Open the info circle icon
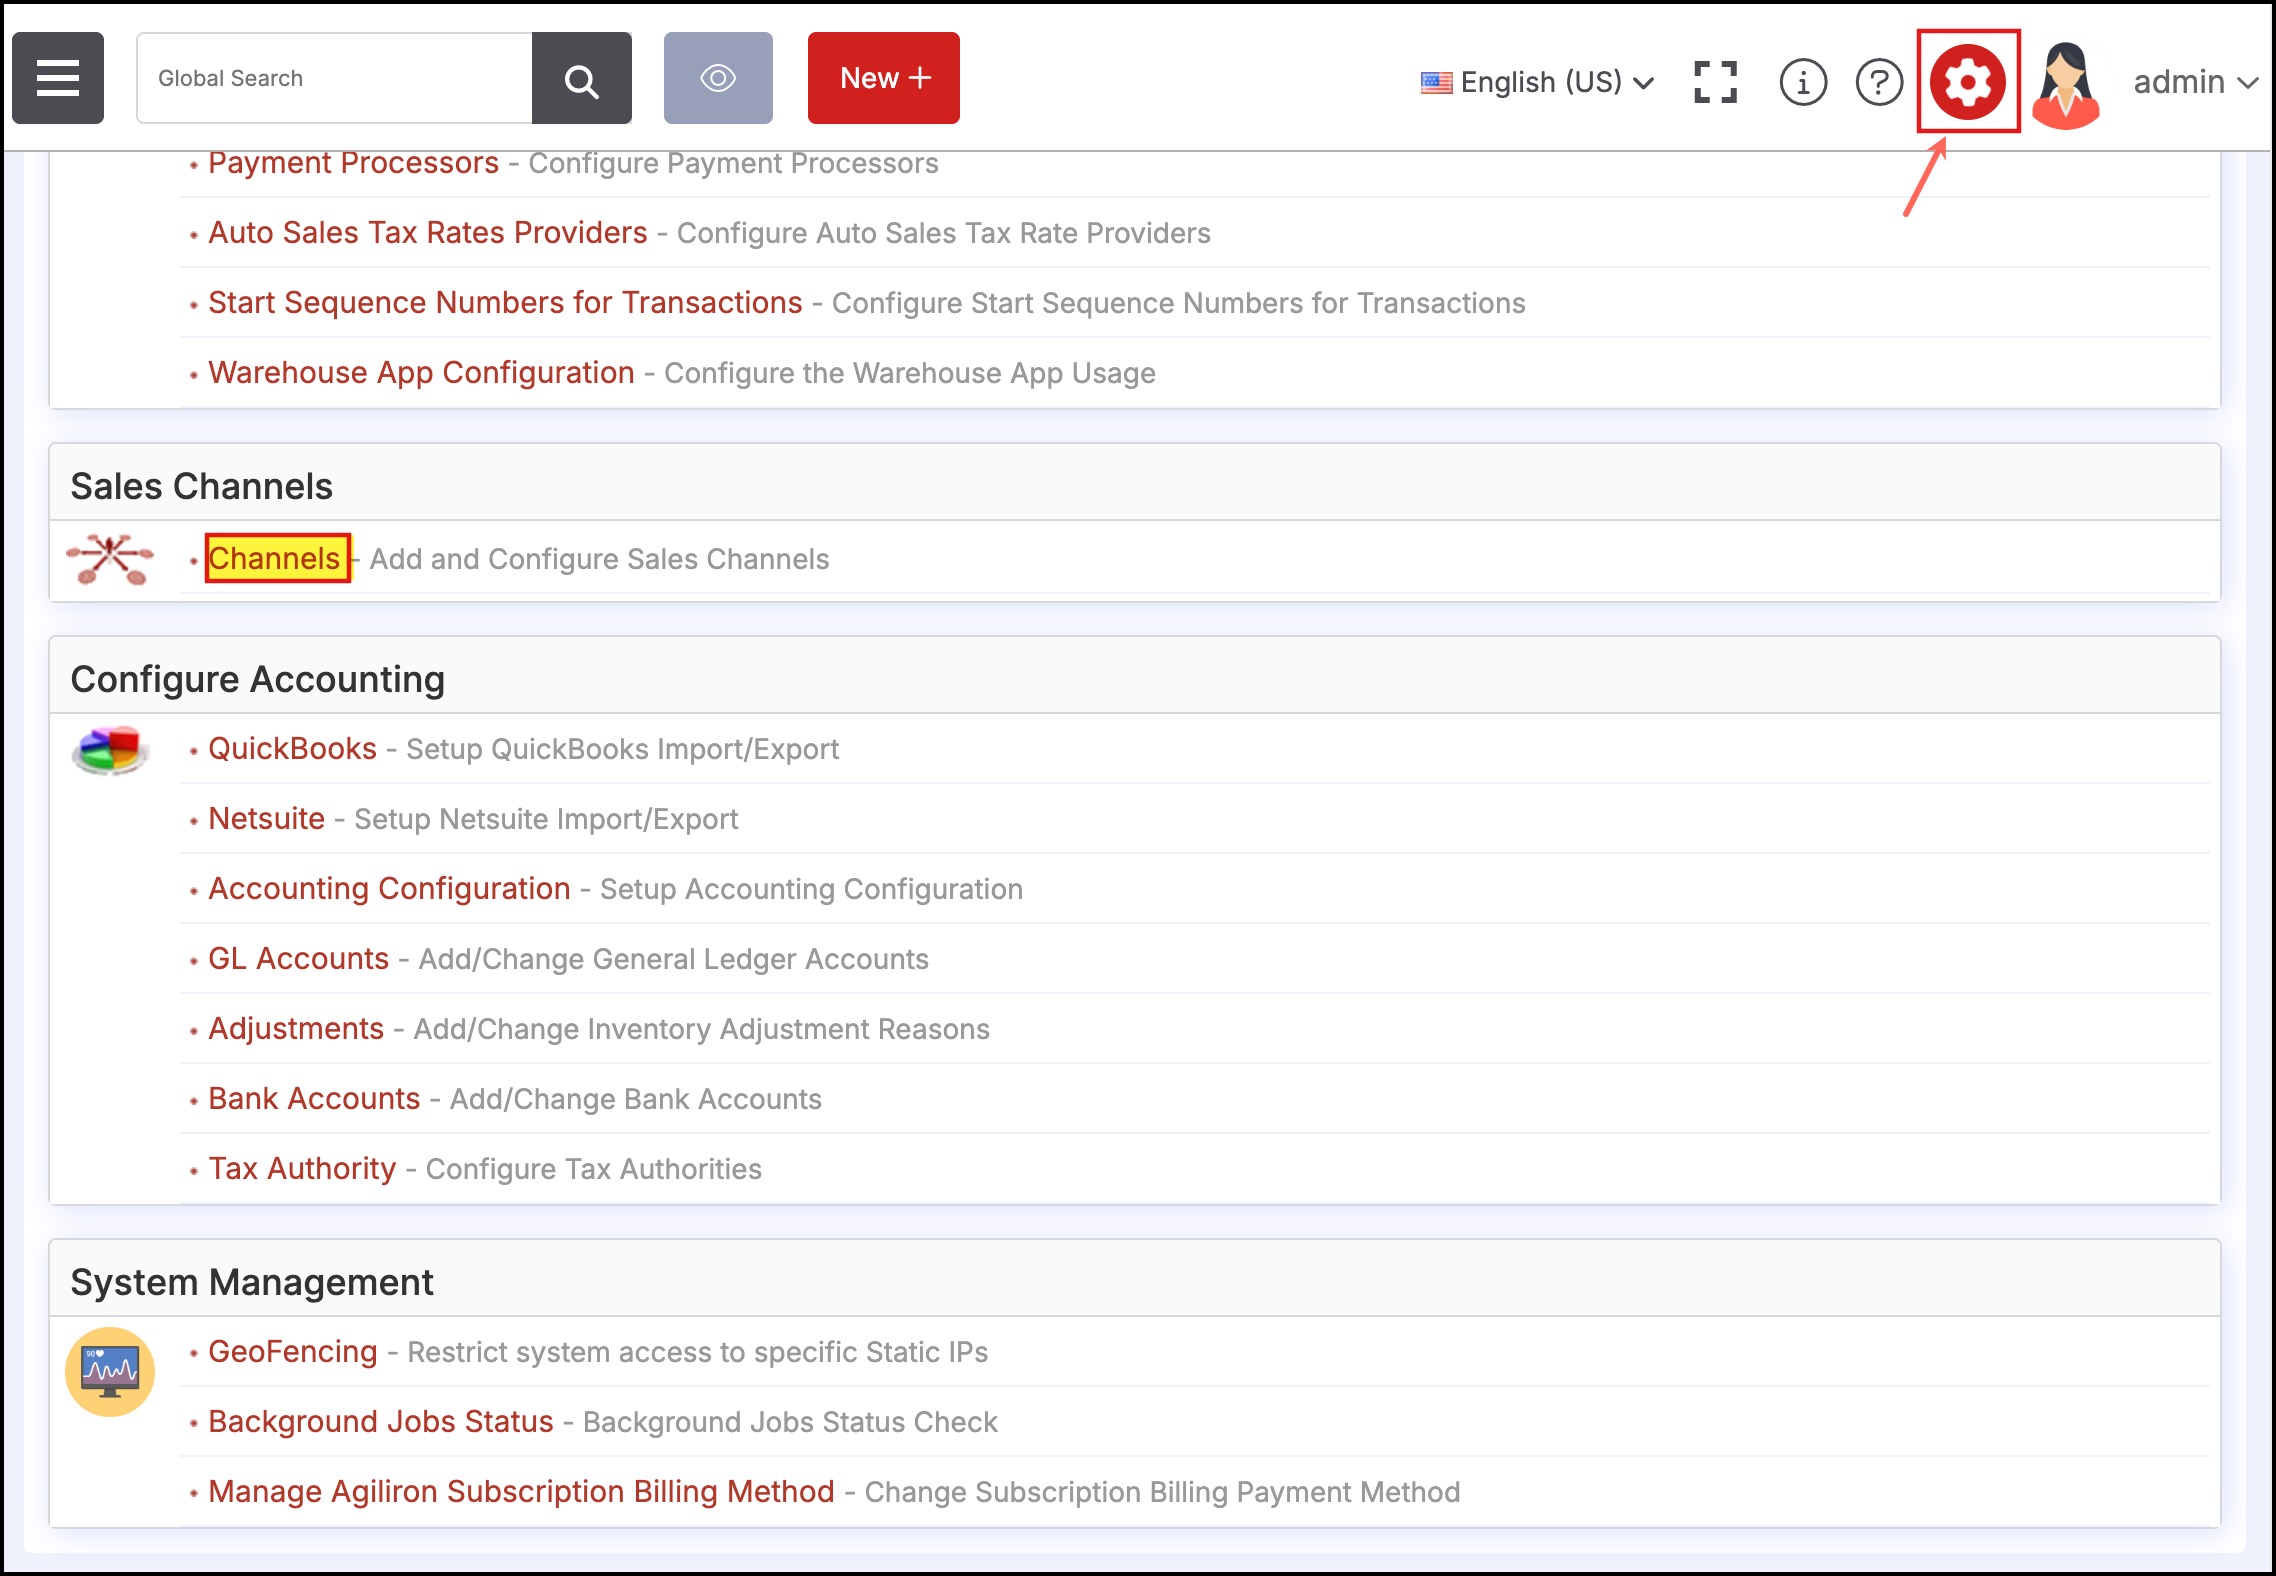This screenshot has width=2276, height=1576. click(x=1803, y=82)
